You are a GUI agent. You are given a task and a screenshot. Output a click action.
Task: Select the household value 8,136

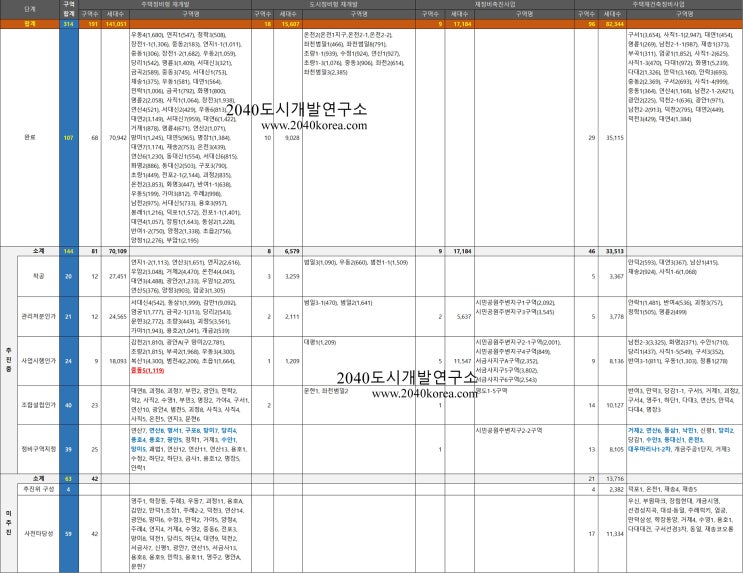coord(616,361)
